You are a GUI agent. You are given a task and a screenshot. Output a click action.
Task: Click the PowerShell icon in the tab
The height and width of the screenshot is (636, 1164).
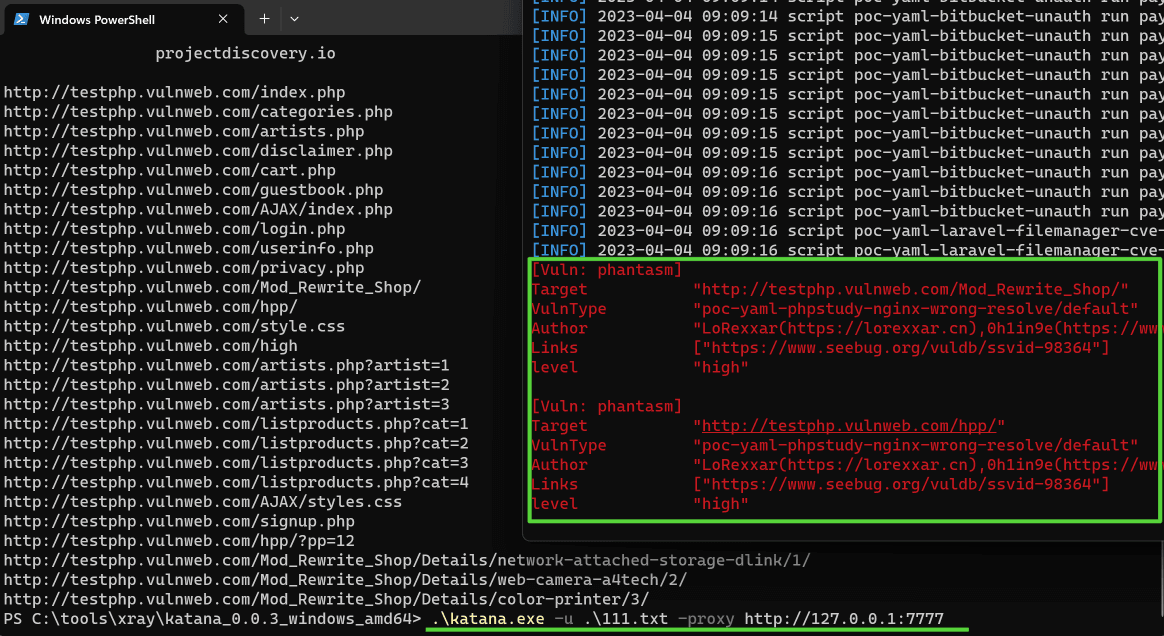pyautogui.click(x=21, y=19)
